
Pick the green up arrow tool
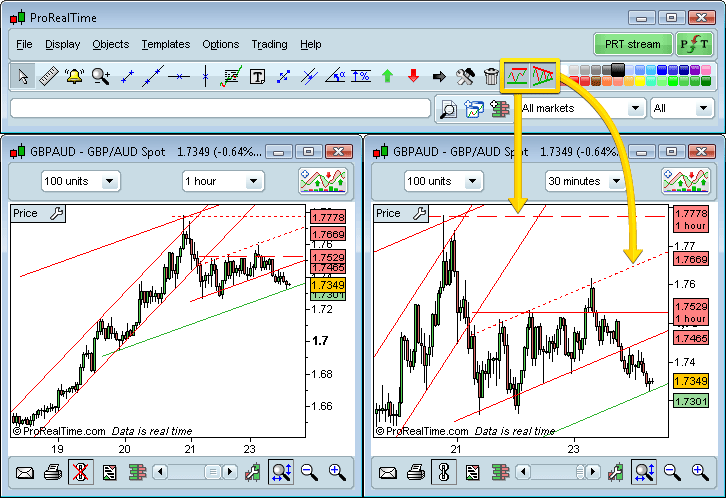(x=387, y=76)
